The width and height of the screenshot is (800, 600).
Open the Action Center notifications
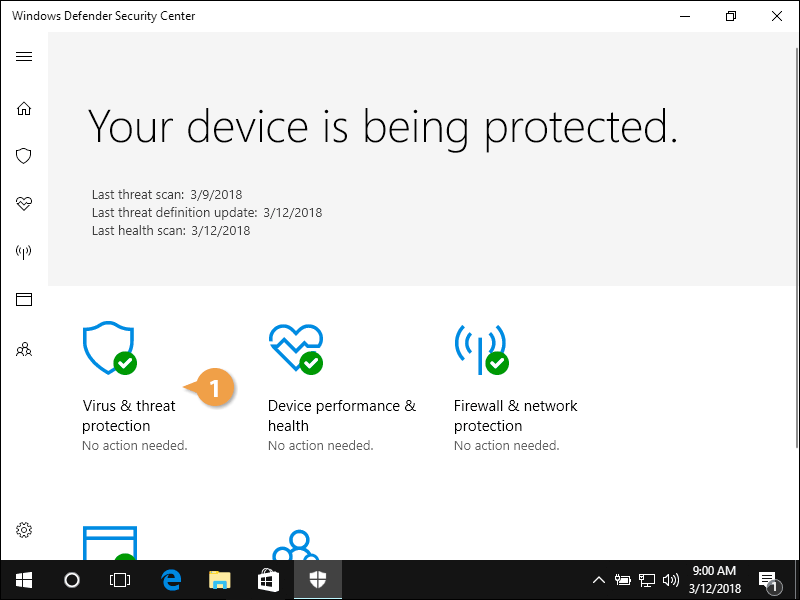(770, 579)
